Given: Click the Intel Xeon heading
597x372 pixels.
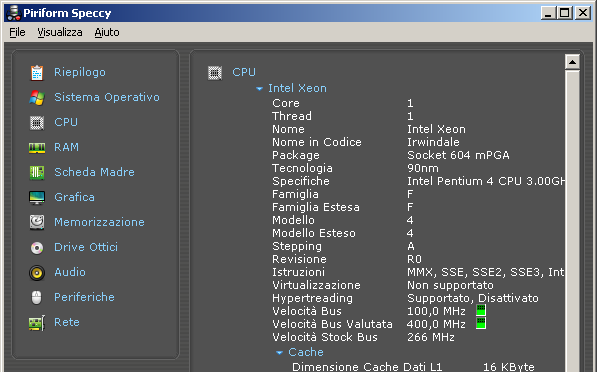Looking at the screenshot, I should 297,88.
